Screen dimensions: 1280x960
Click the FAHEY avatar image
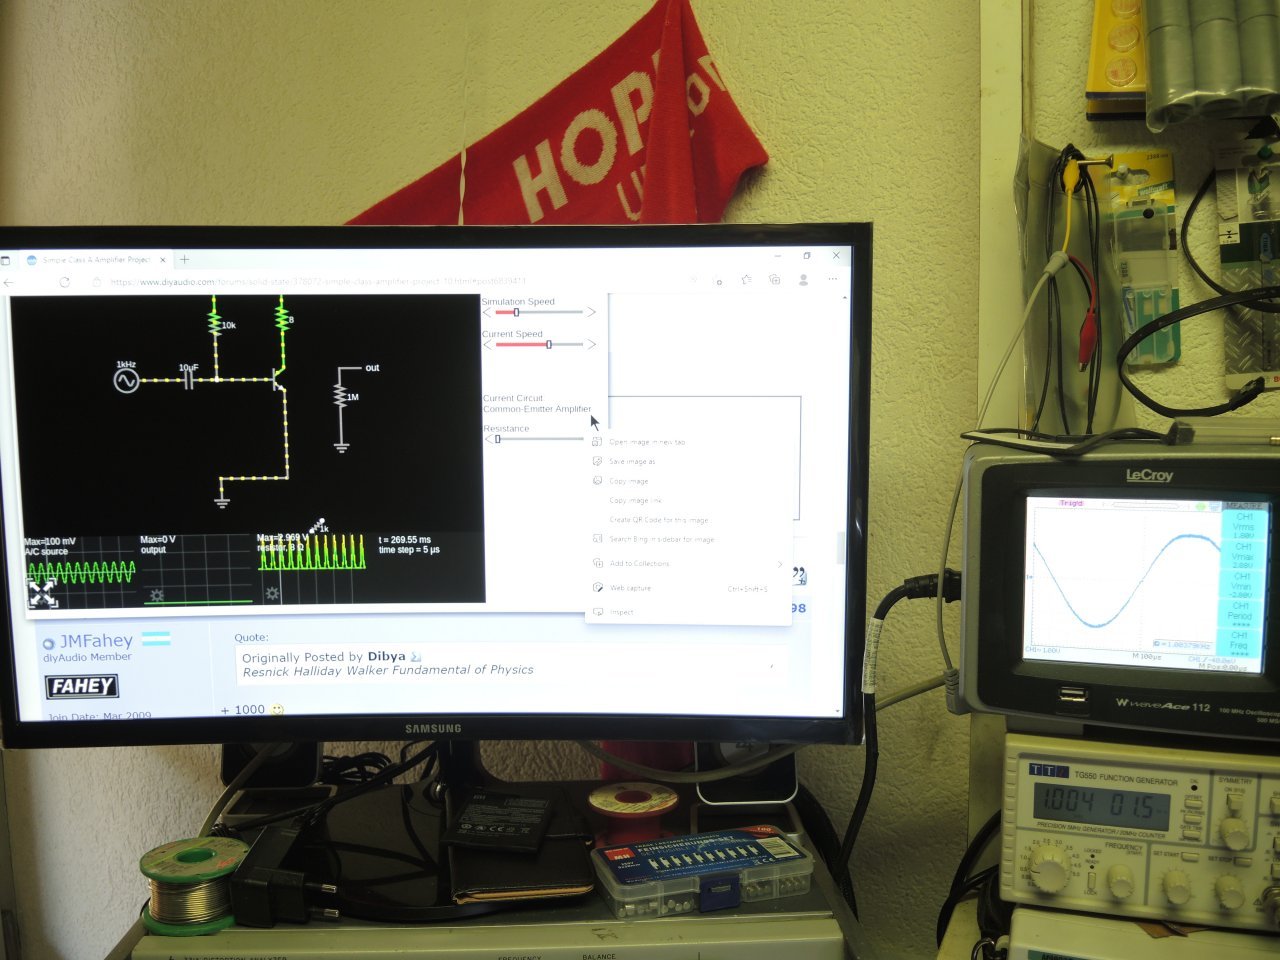(x=82, y=686)
